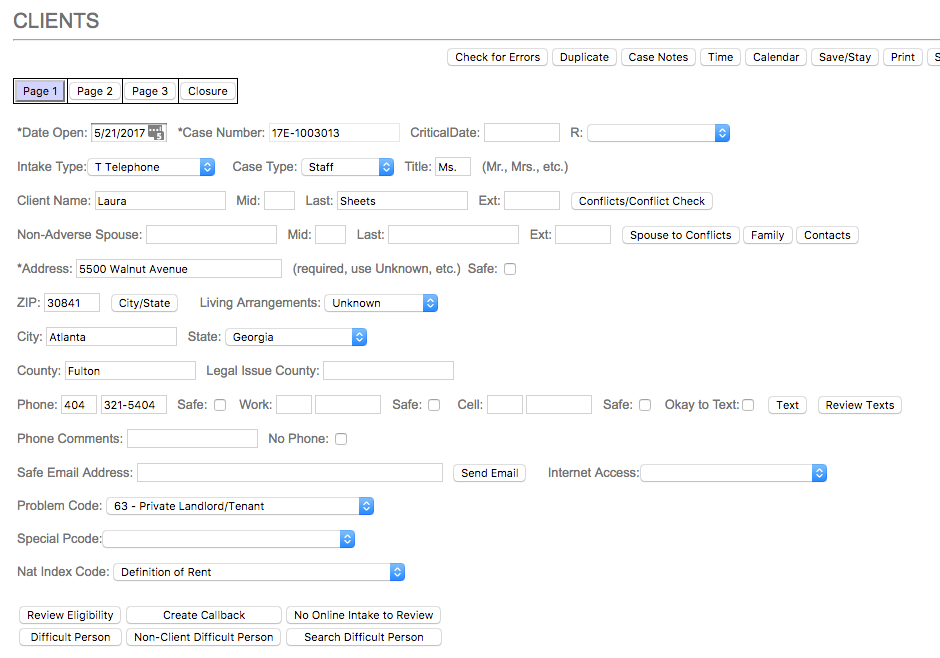Screen dimensions: 940x658
Task: Open the State dropdown showing Georgia
Action: pos(296,337)
